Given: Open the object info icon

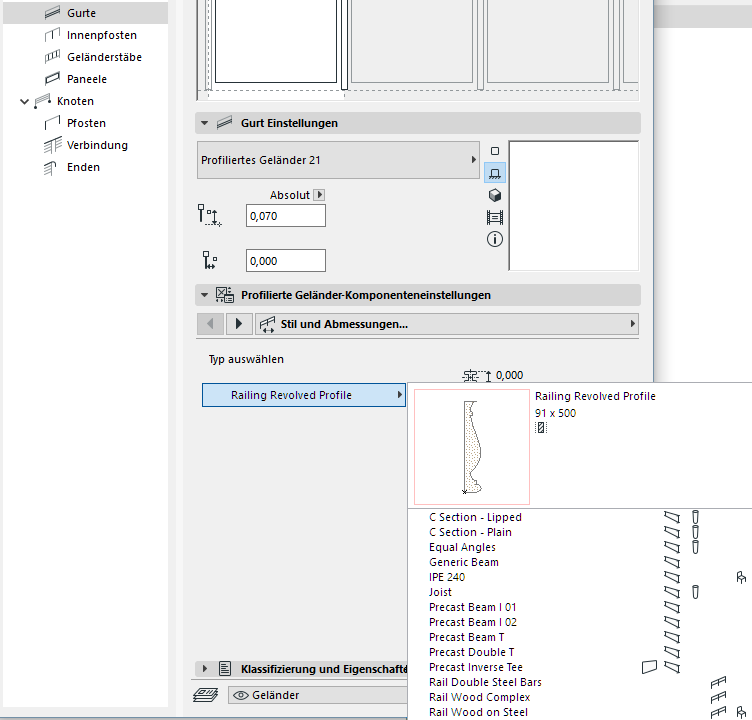Looking at the screenshot, I should pos(495,239).
